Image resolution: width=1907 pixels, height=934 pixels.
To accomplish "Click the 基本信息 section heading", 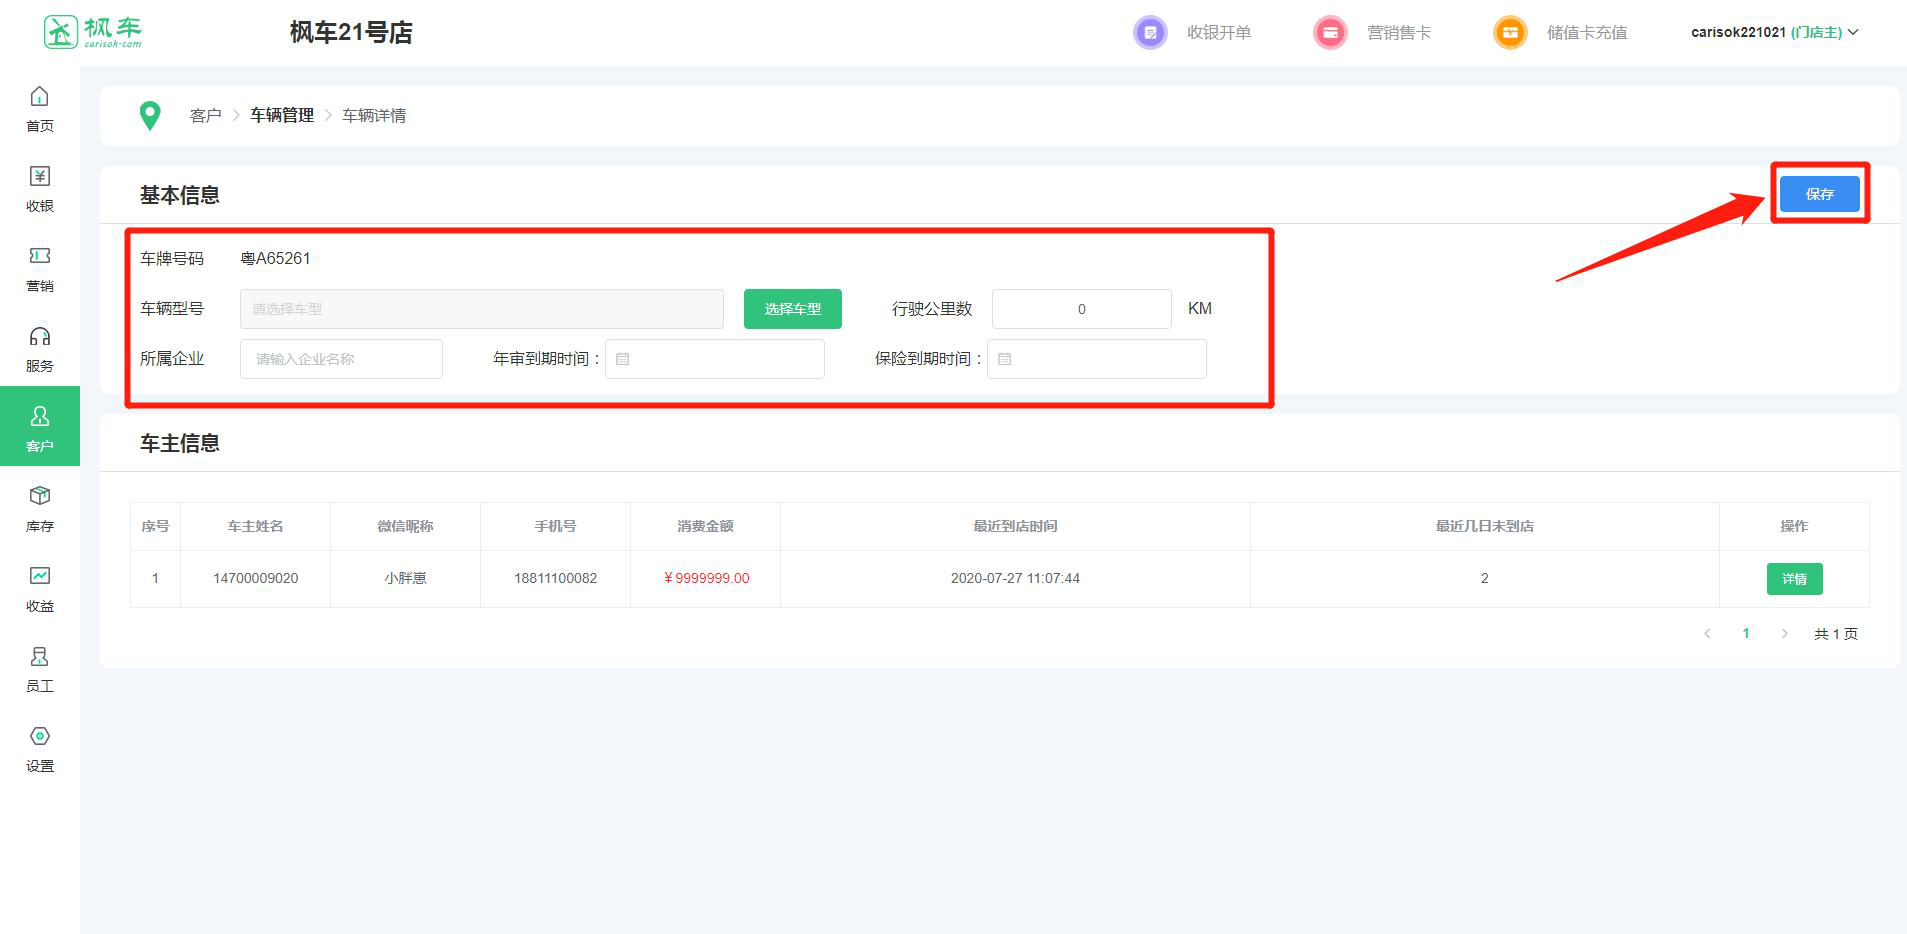I will 180,195.
